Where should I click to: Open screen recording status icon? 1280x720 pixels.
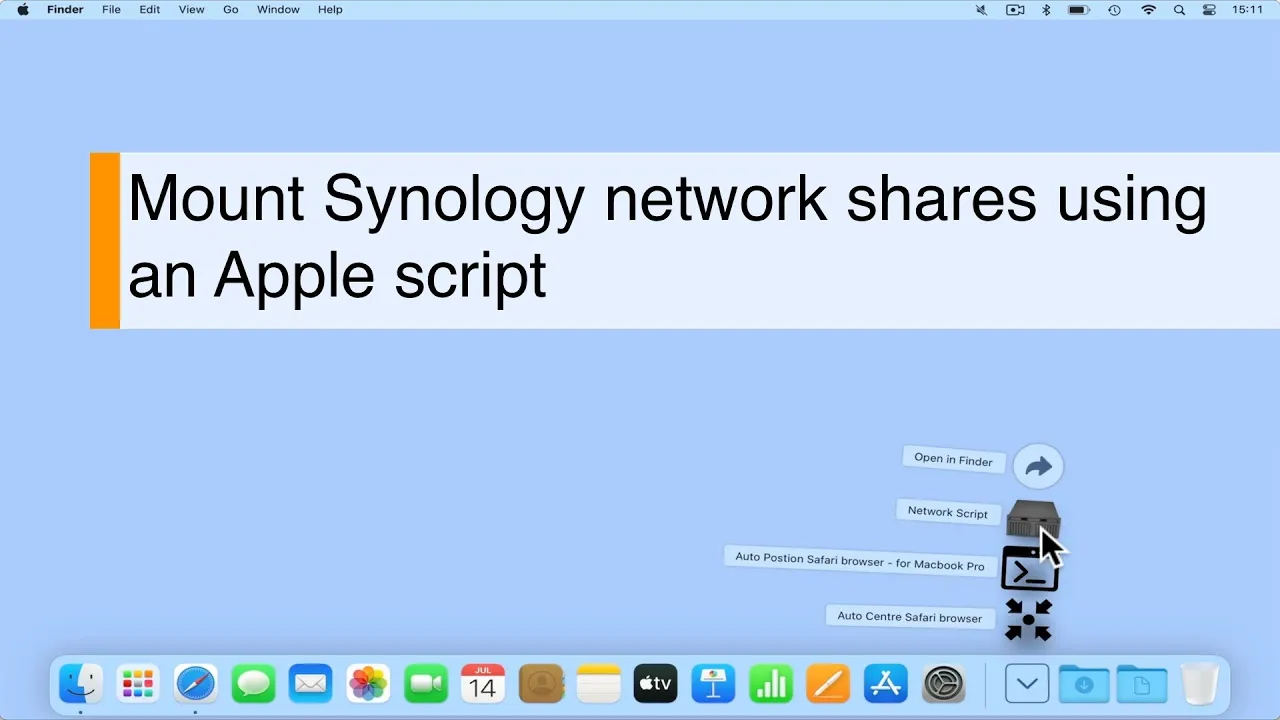(1015, 10)
